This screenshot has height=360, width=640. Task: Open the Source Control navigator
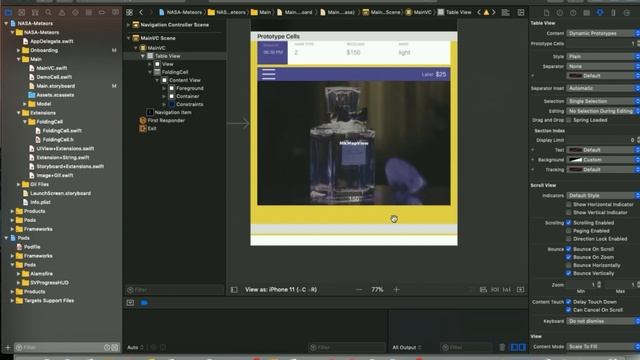[22, 13]
